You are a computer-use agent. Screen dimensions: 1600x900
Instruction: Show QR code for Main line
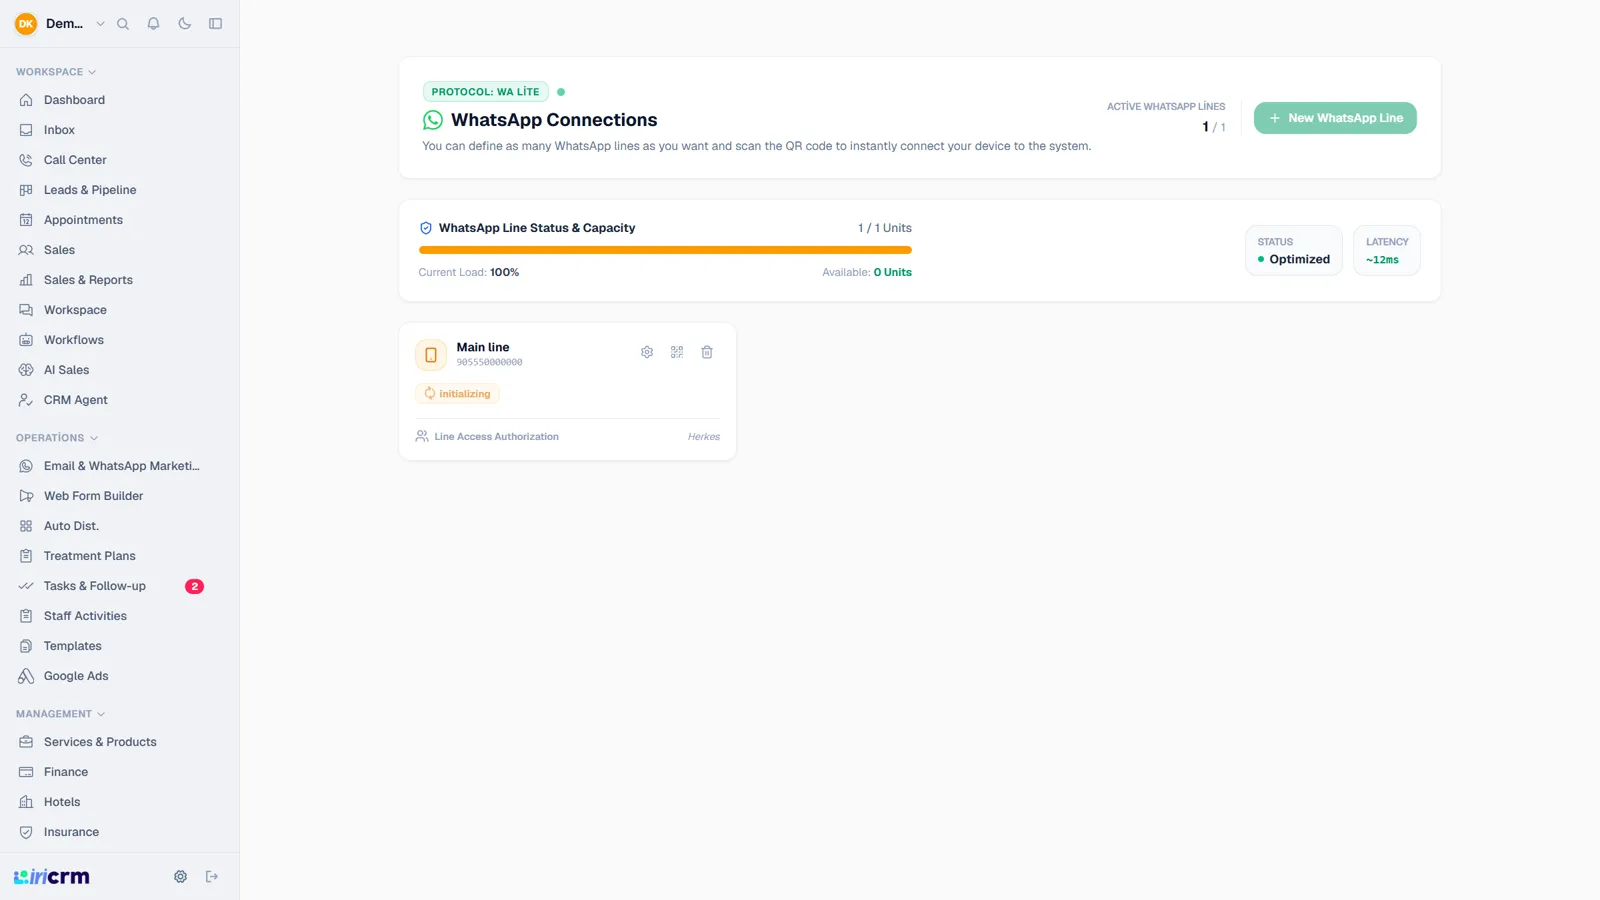tap(677, 352)
